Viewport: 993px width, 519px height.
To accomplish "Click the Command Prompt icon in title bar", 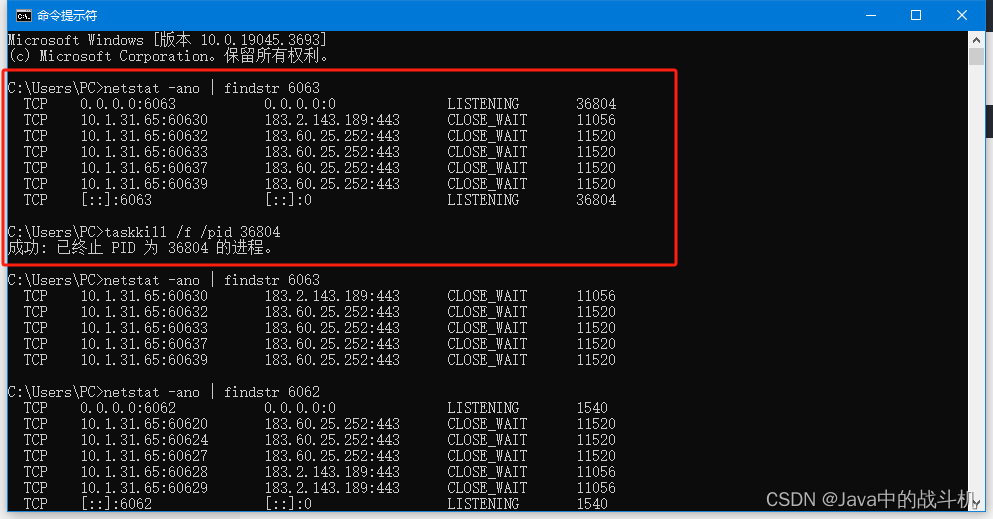I will 24,15.
